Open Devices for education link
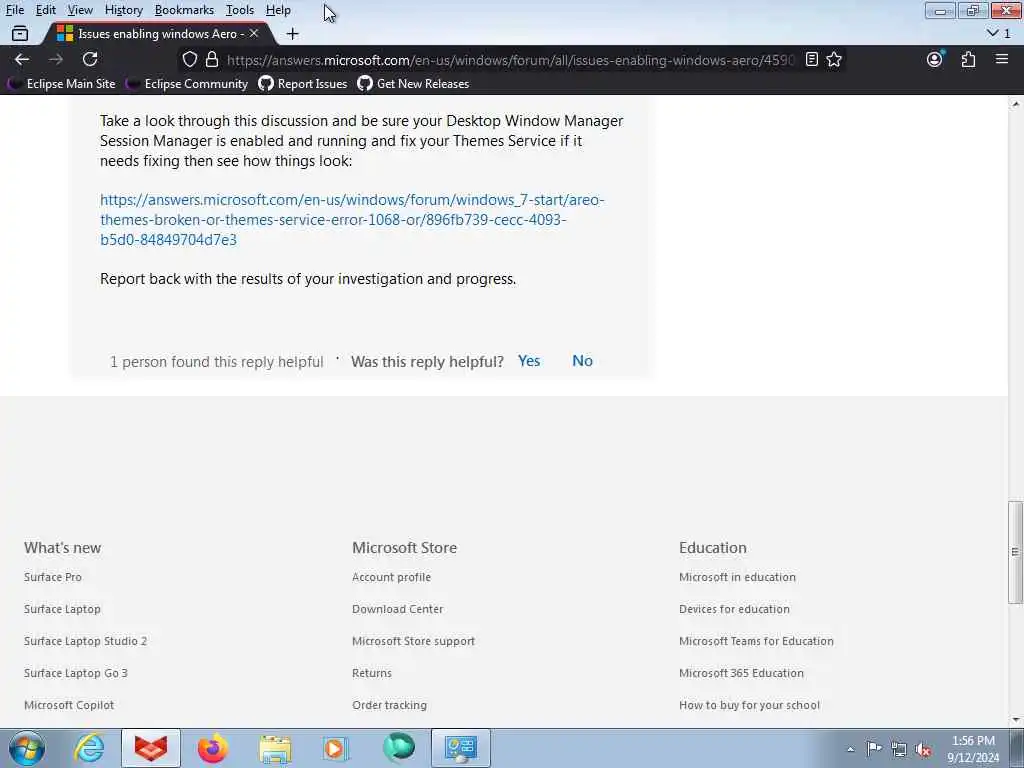 (734, 609)
